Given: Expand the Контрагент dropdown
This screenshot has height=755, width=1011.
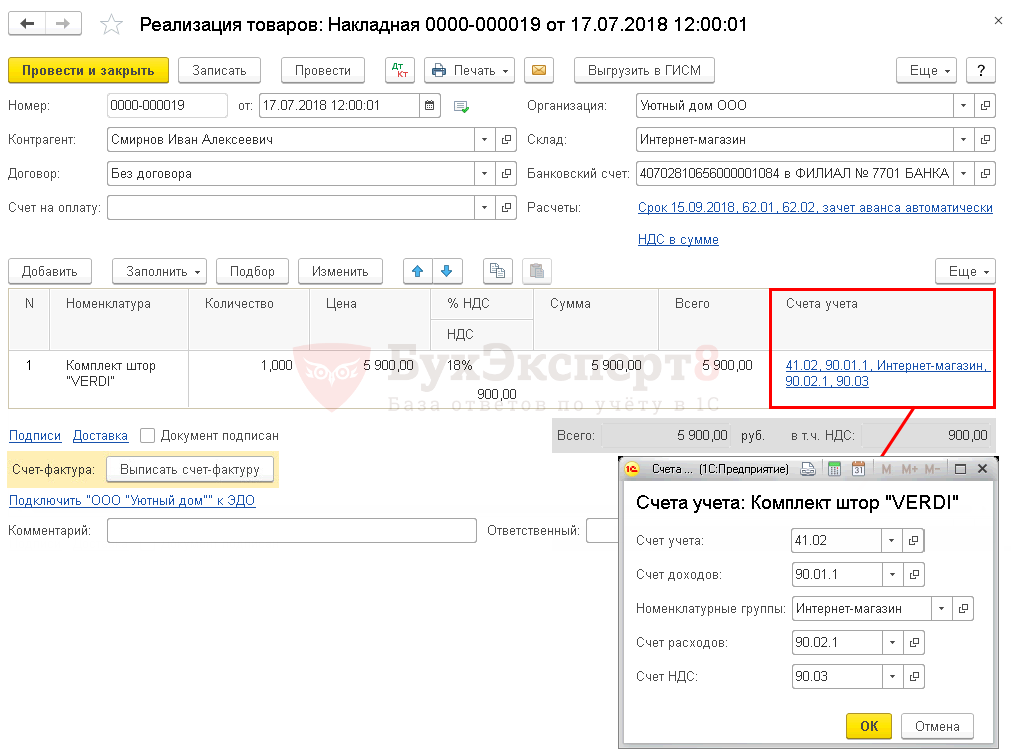Looking at the screenshot, I should (x=484, y=140).
